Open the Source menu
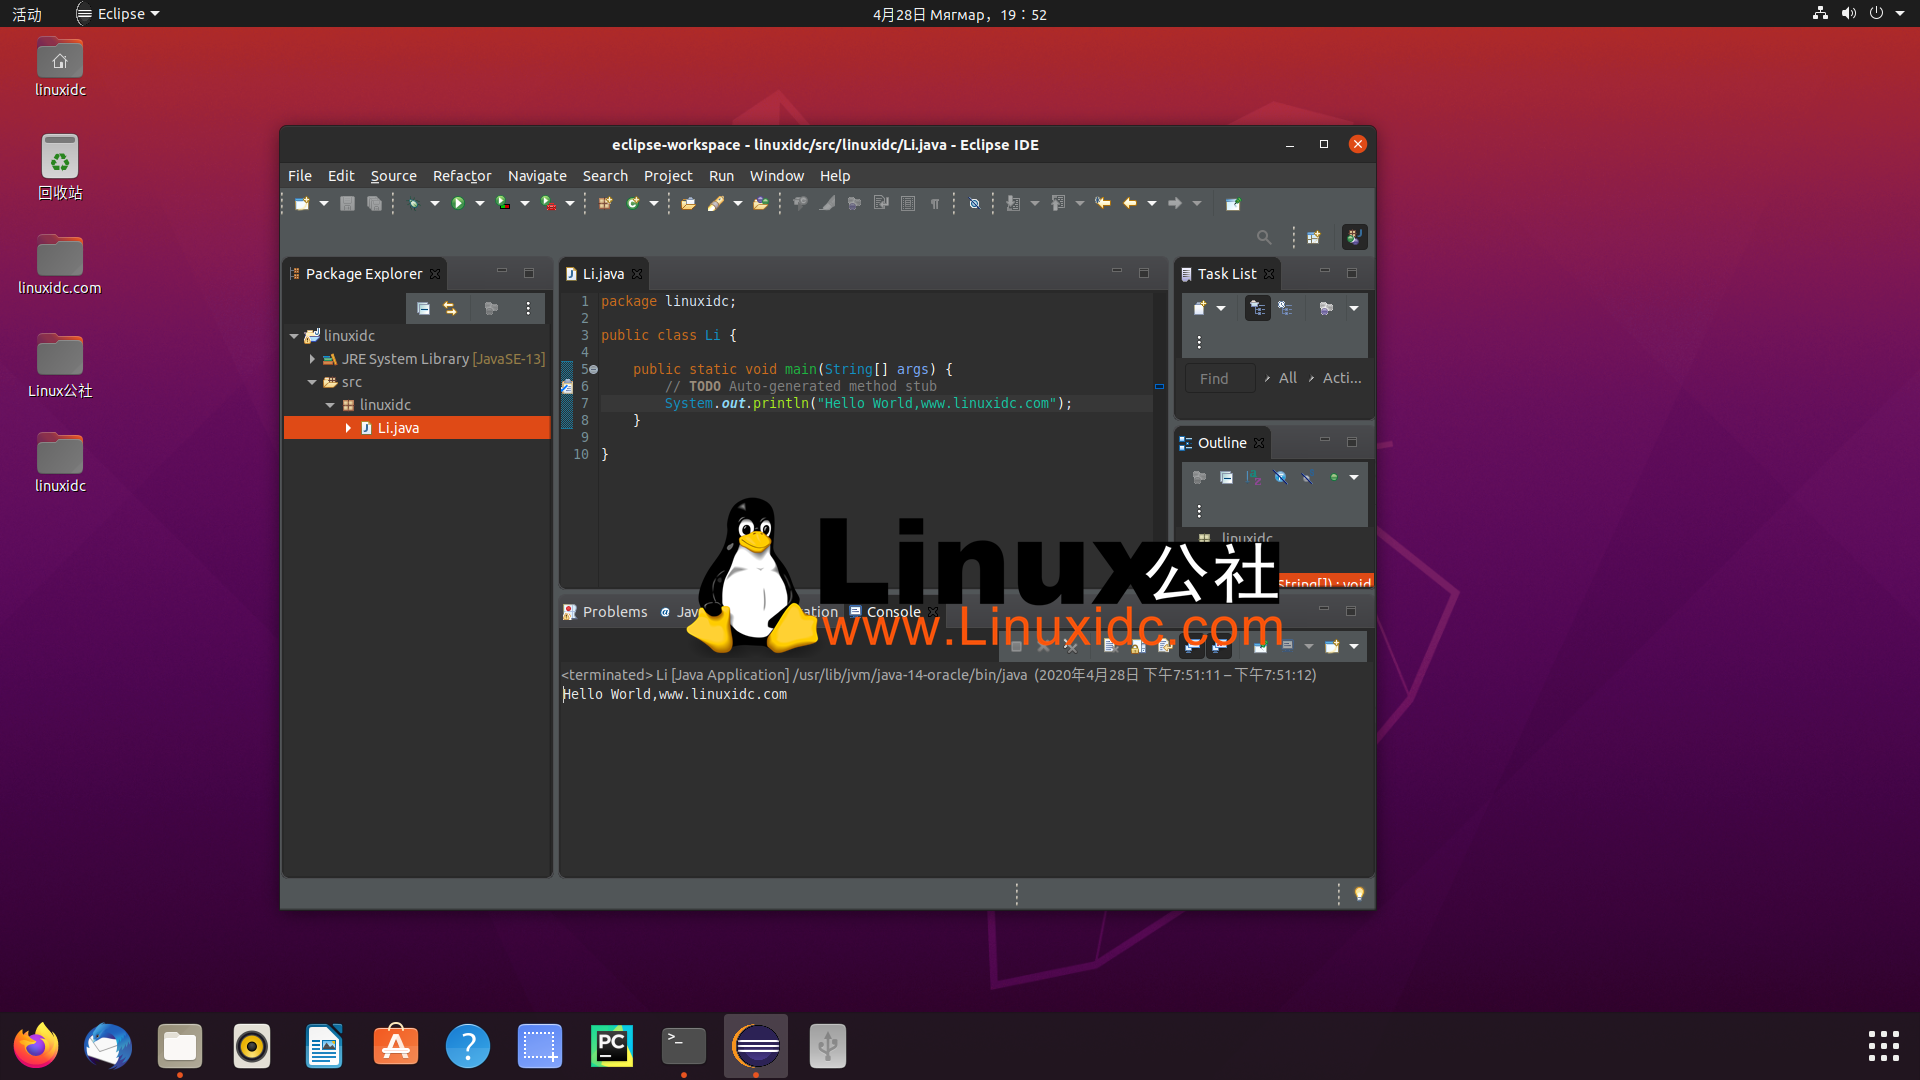The width and height of the screenshot is (1920, 1080). coord(393,175)
